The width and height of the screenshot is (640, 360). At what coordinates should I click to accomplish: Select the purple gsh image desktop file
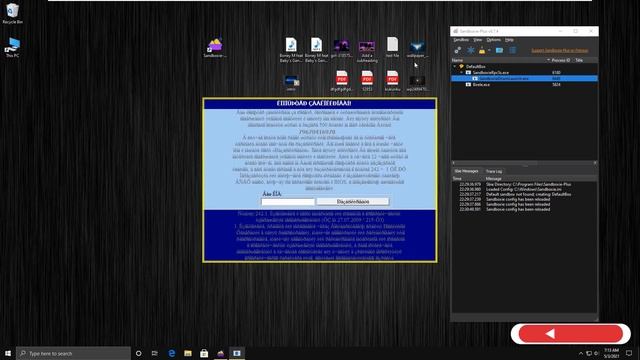pos(341,48)
